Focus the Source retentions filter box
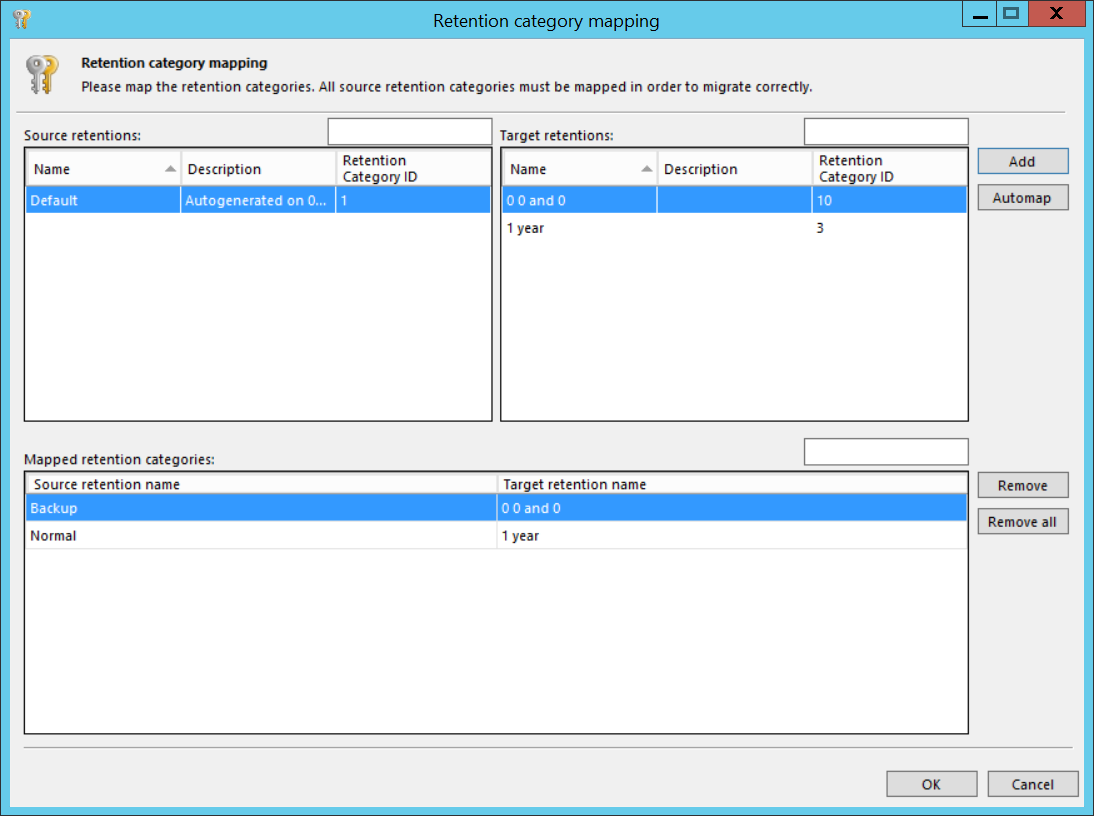This screenshot has height=816, width=1094. tap(410, 132)
